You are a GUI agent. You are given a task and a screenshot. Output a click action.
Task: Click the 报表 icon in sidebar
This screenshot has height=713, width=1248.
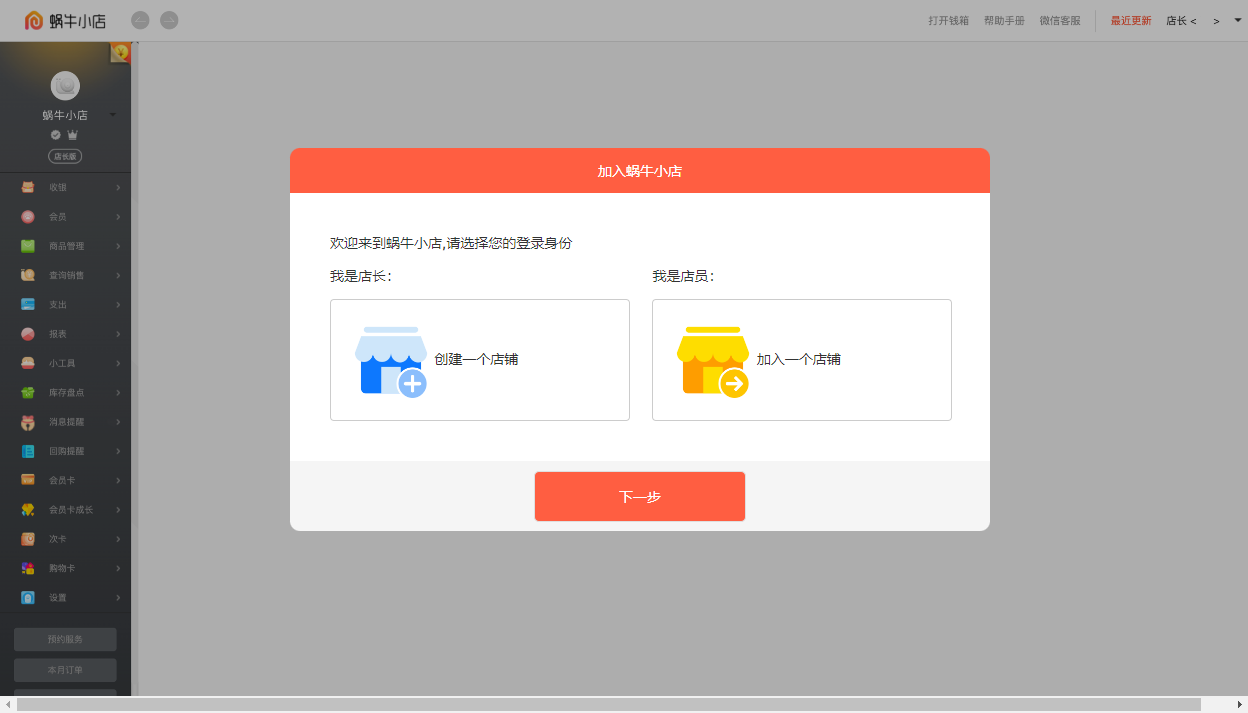pyautogui.click(x=28, y=333)
